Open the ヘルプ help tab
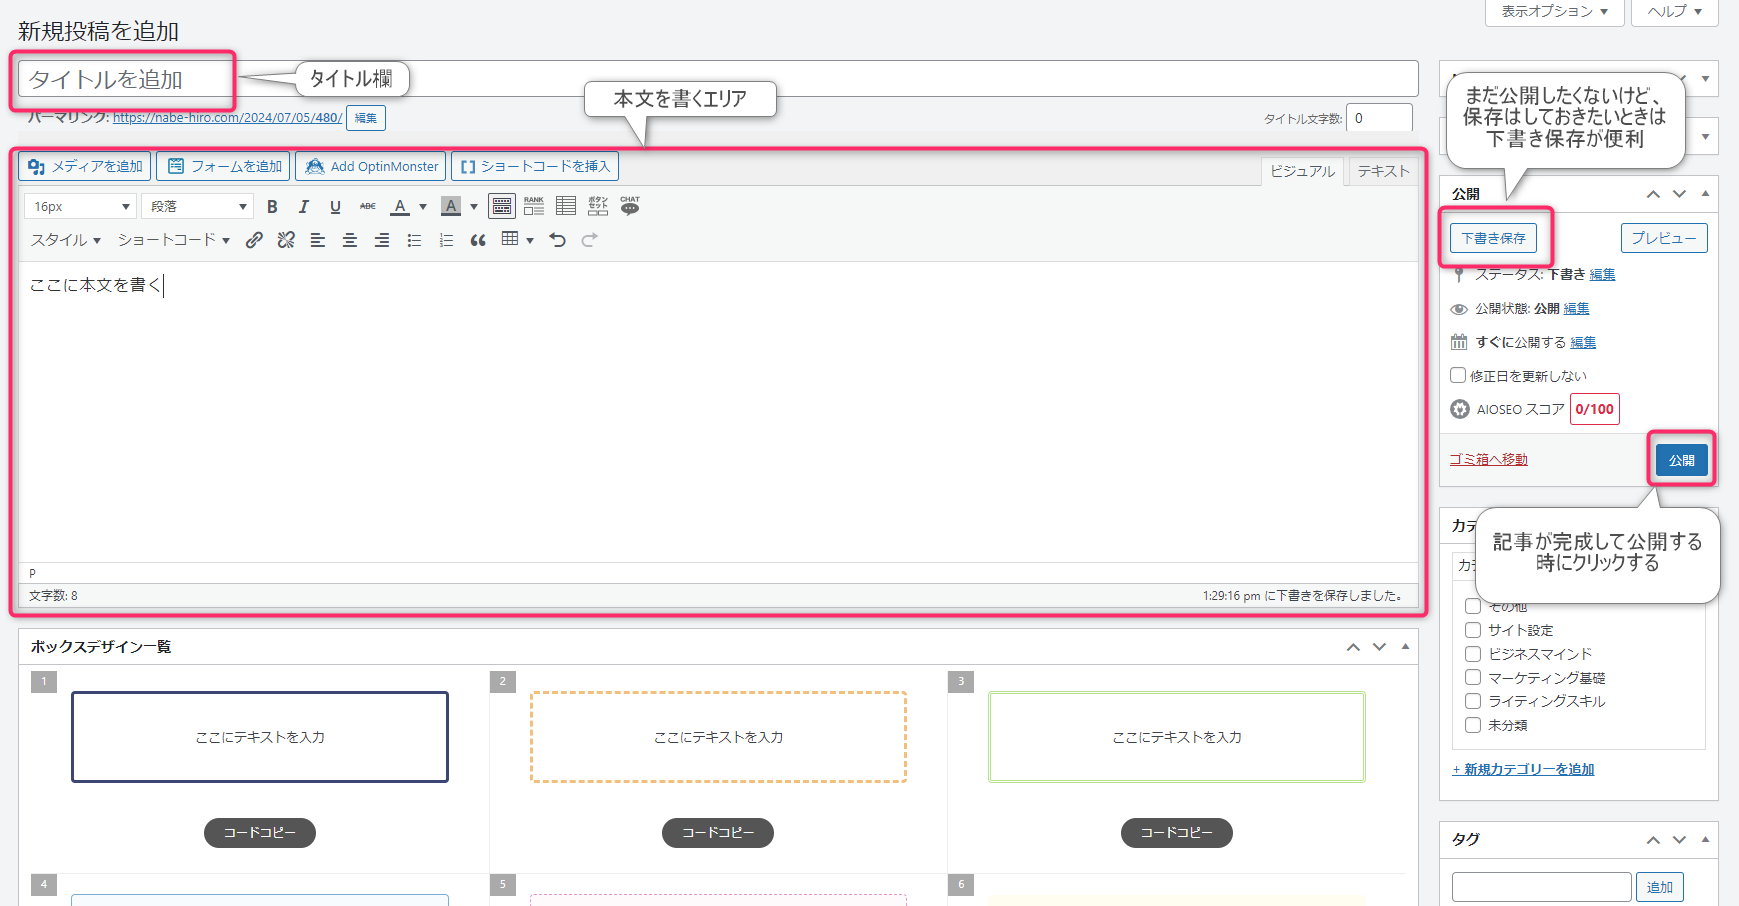The image size is (1739, 906). point(1675,12)
